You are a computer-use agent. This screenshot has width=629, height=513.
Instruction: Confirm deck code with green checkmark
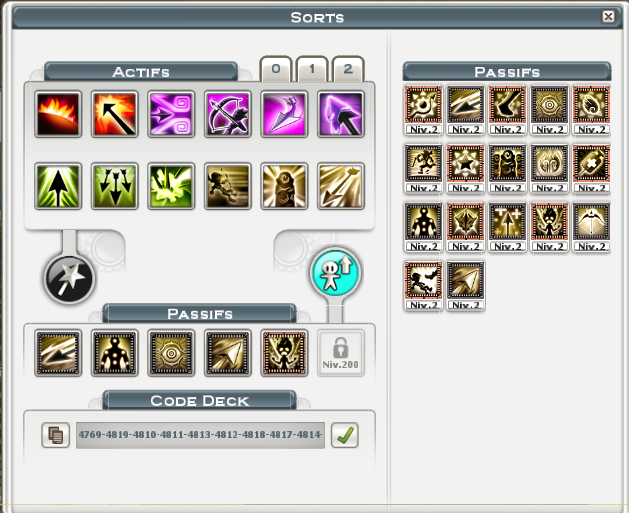tap(345, 435)
